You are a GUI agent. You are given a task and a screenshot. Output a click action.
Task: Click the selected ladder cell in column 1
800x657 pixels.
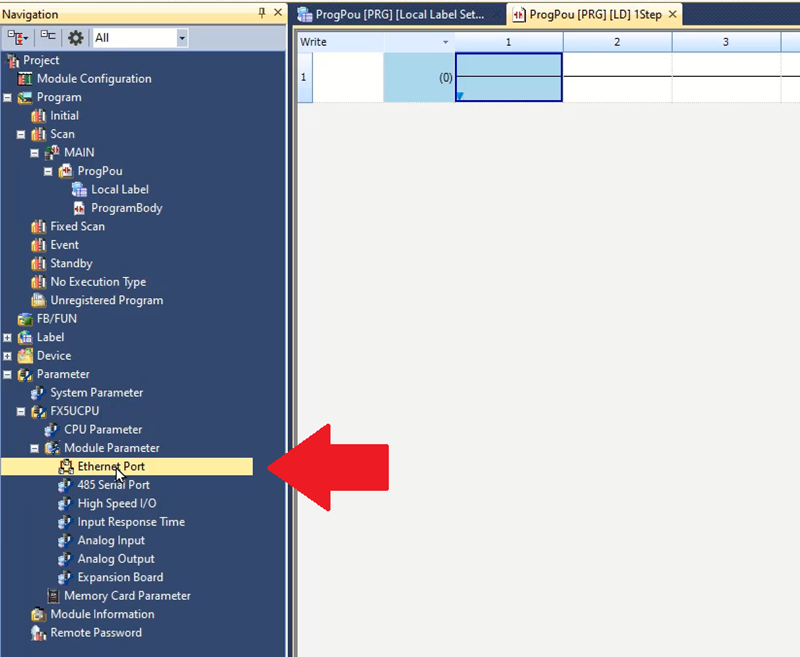pos(509,77)
